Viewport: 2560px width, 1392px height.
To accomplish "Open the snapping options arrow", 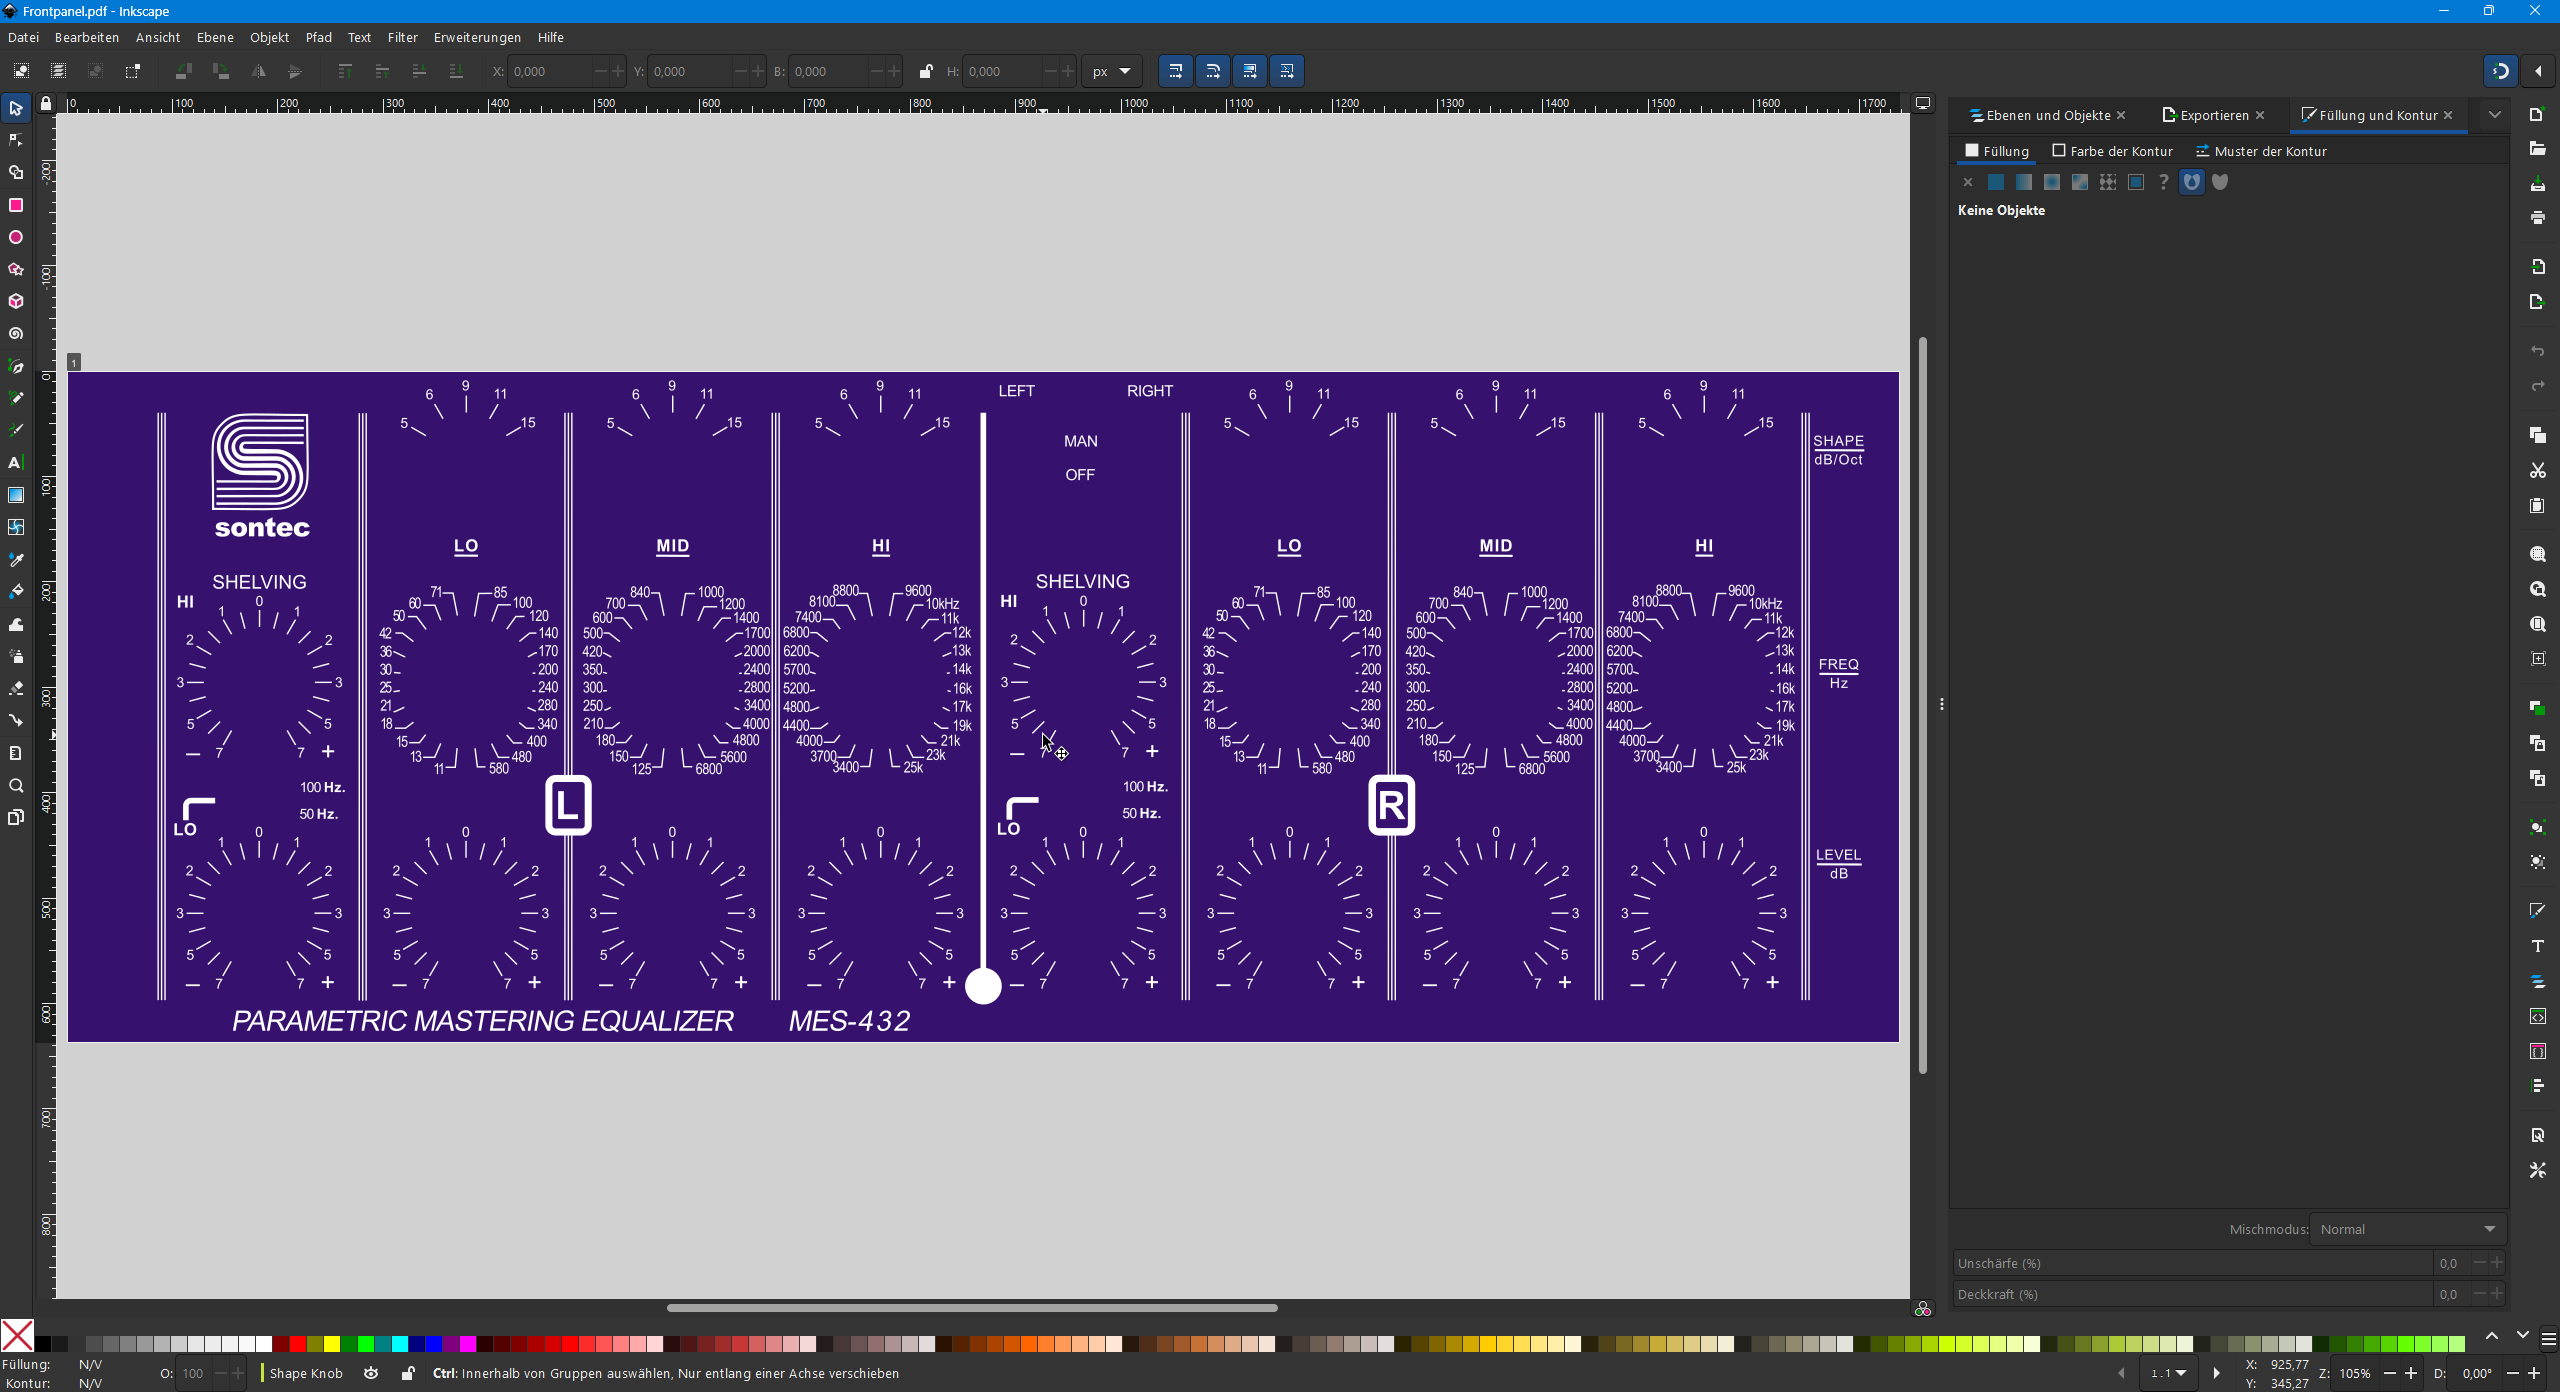I will 2538,71.
